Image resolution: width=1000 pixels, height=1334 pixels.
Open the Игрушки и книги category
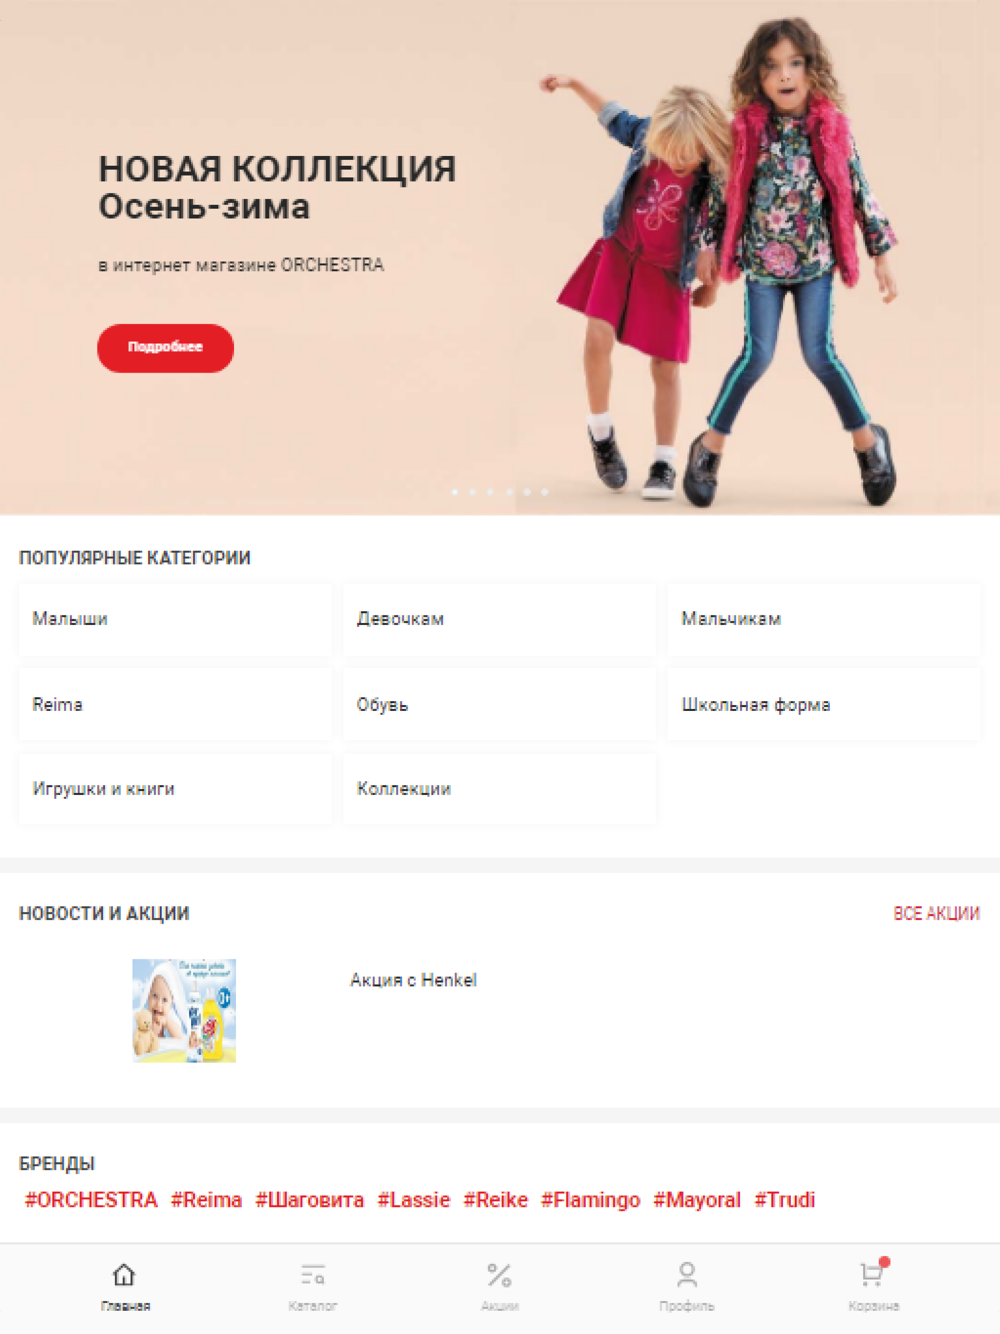pyautogui.click(x=175, y=789)
